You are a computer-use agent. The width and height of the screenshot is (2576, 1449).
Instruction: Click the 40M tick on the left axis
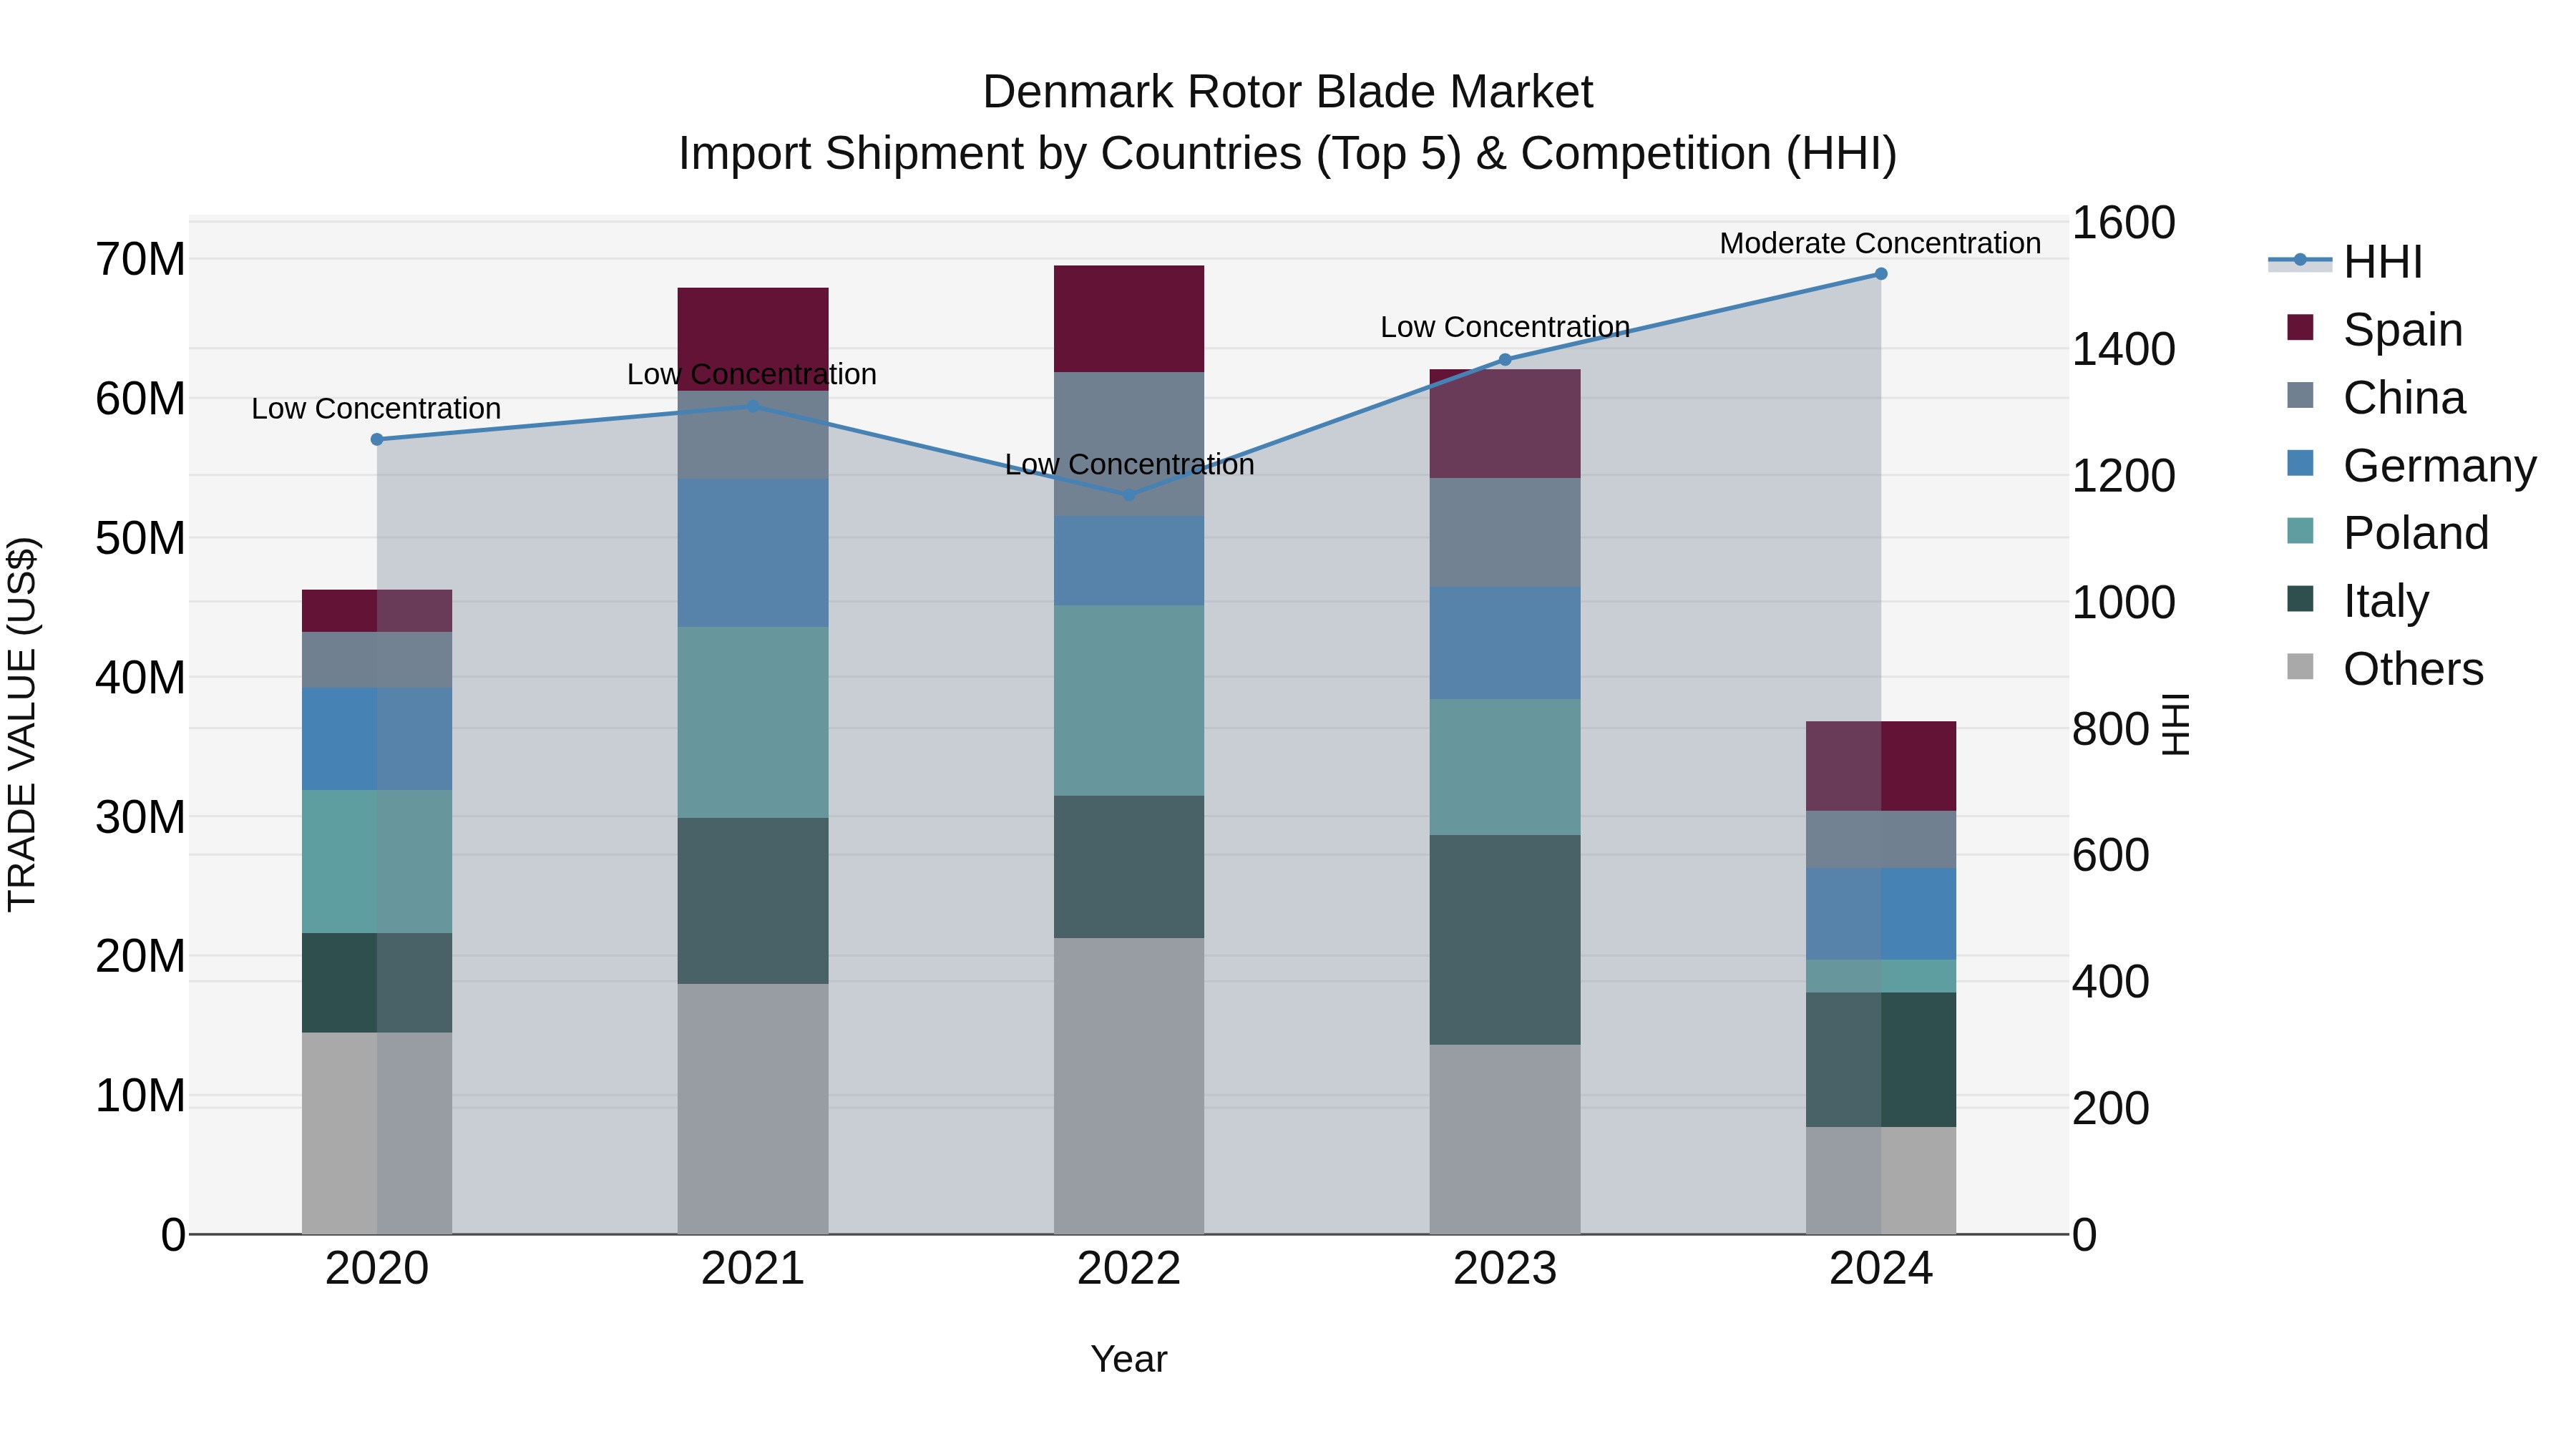(x=140, y=678)
